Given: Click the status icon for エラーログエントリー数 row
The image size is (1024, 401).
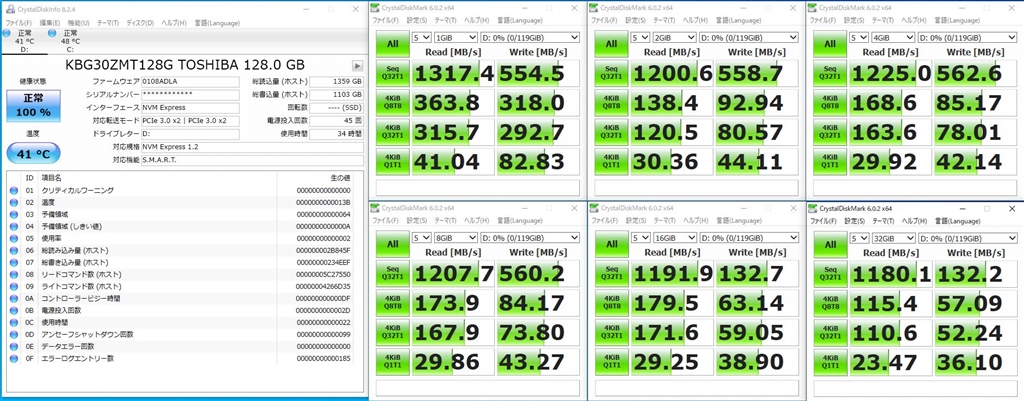Looking at the screenshot, I should [x=14, y=359].
